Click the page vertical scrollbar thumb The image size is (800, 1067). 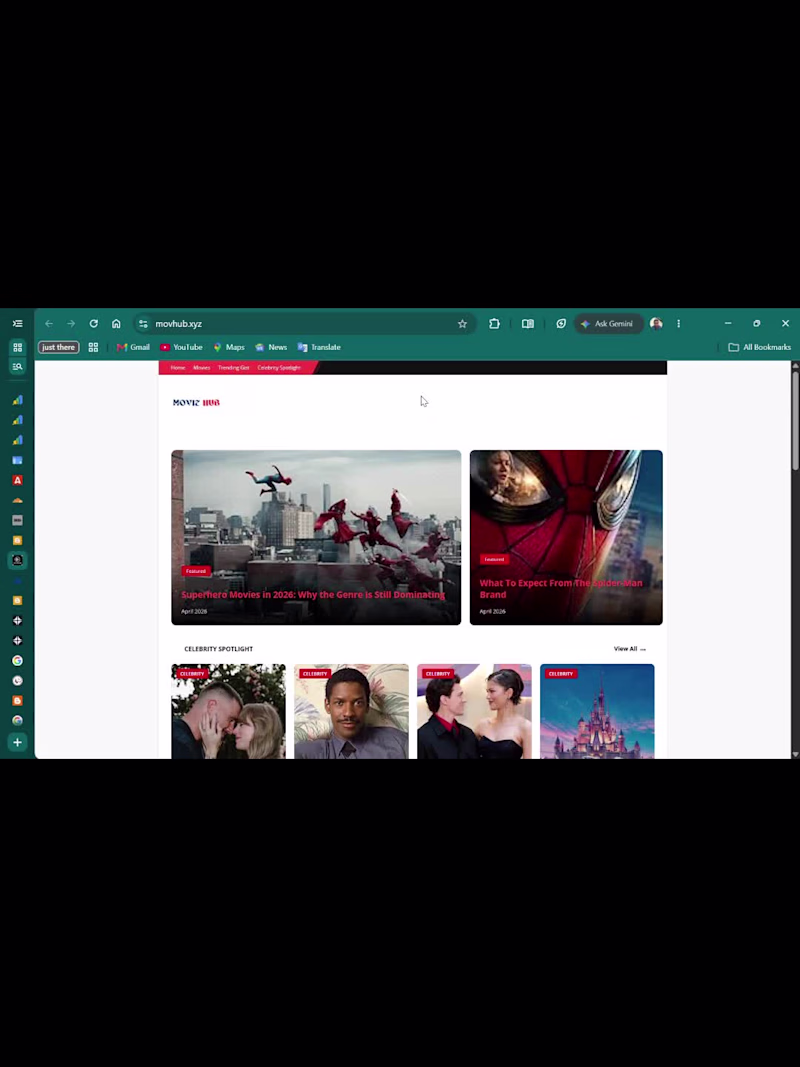(x=795, y=421)
